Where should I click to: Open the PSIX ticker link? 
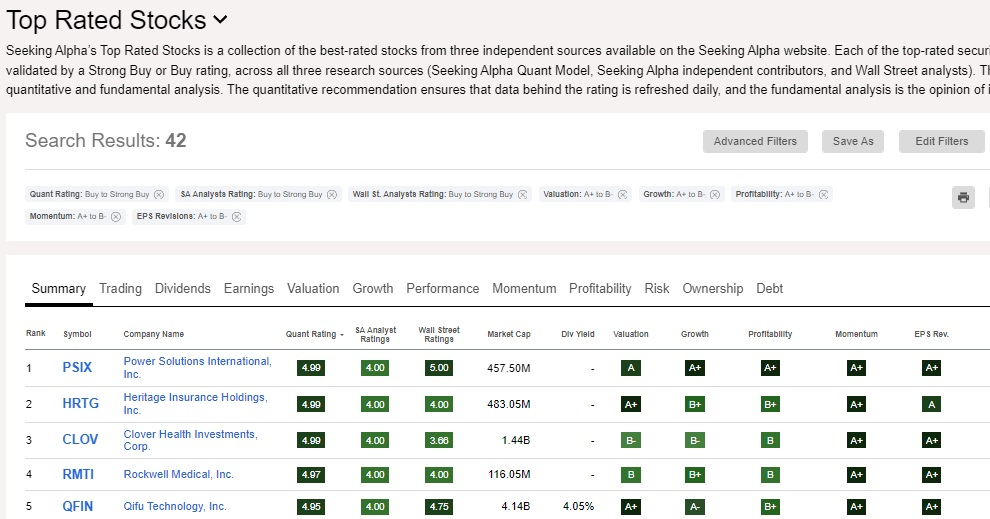[77, 367]
